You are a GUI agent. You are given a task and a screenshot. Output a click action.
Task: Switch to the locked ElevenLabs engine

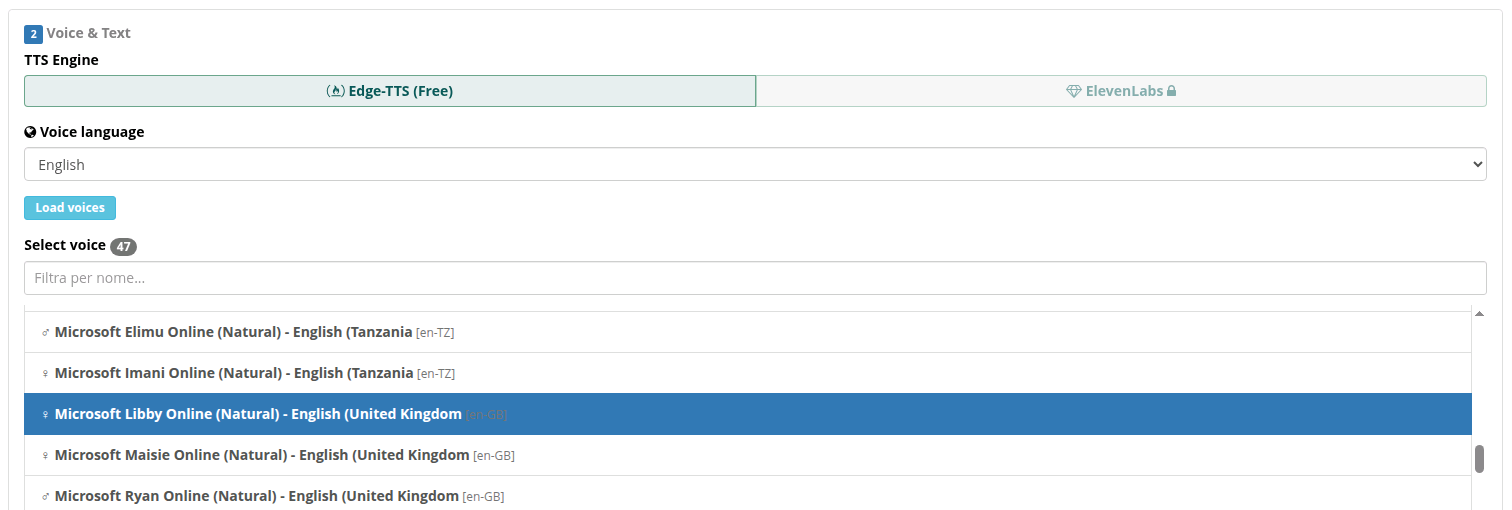[x=1121, y=91]
